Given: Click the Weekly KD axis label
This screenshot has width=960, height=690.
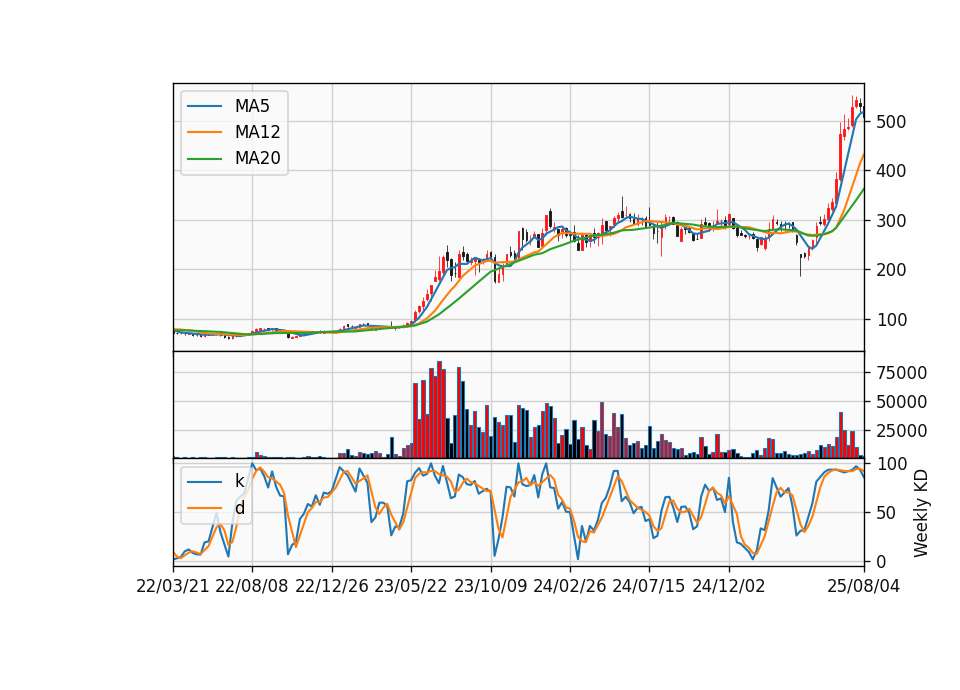Looking at the screenshot, I should 920,513.
